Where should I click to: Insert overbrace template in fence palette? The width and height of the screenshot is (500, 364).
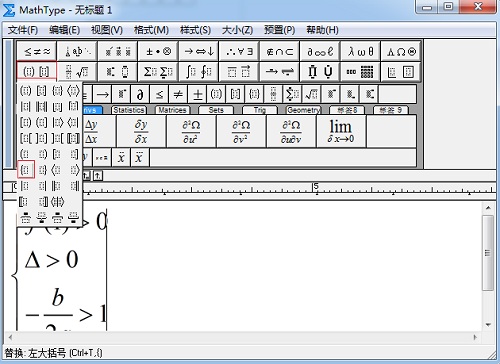pos(26,217)
